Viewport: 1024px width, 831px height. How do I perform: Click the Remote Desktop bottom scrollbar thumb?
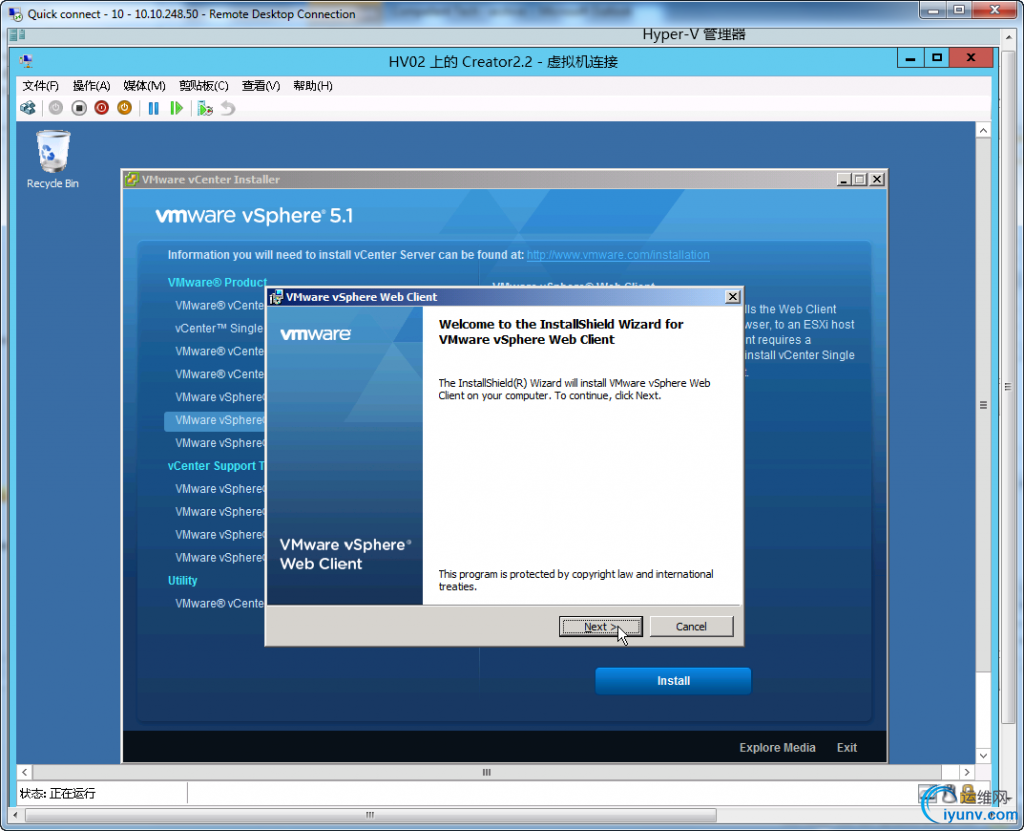coord(370,815)
